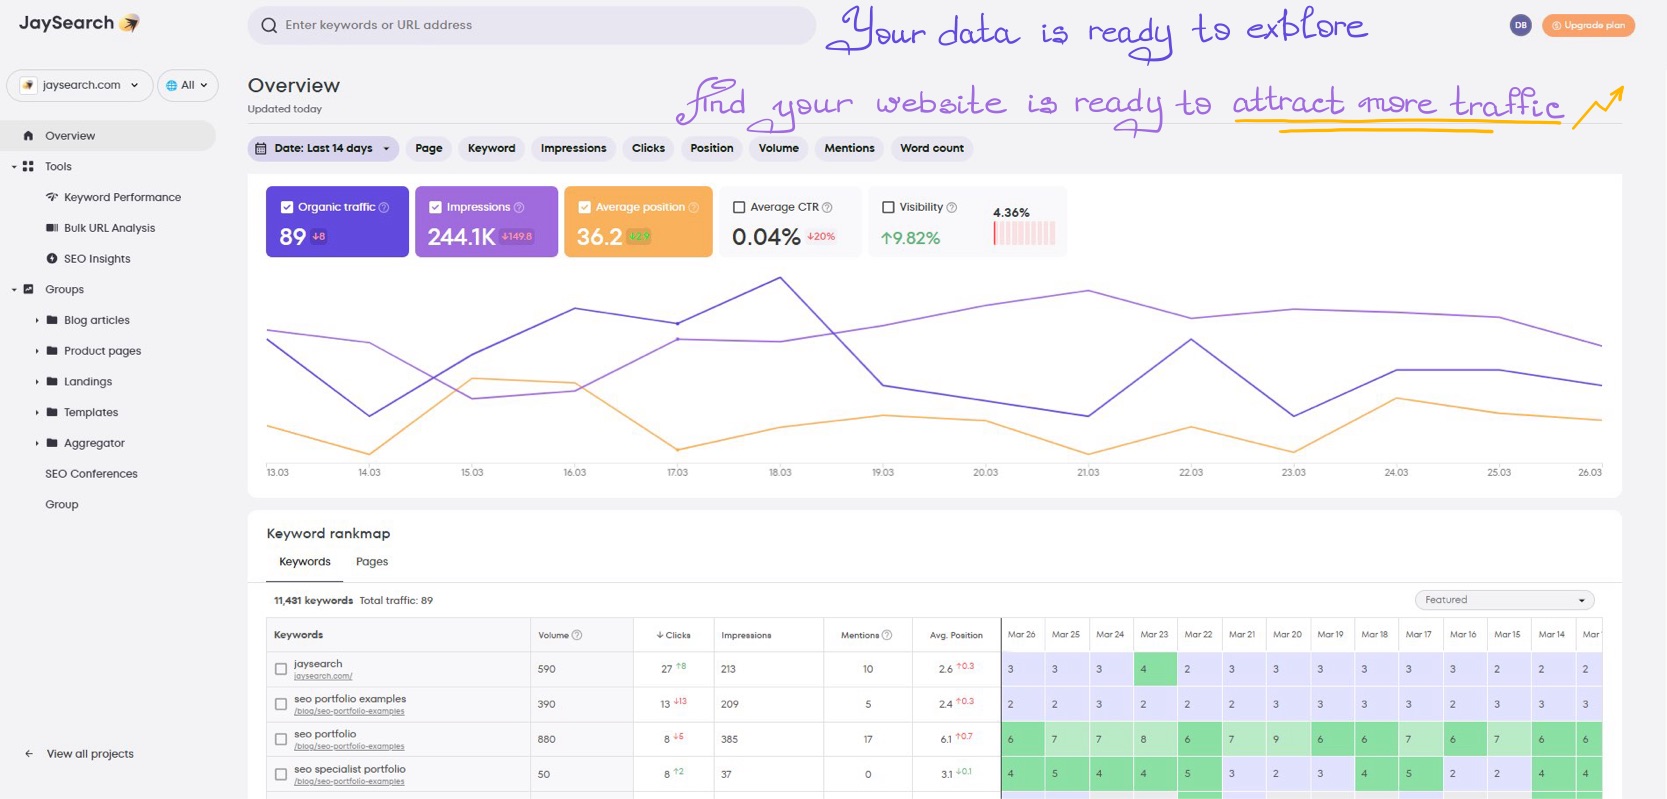Add the Impressions filter chip
This screenshot has width=1667, height=799.
coord(573,148)
